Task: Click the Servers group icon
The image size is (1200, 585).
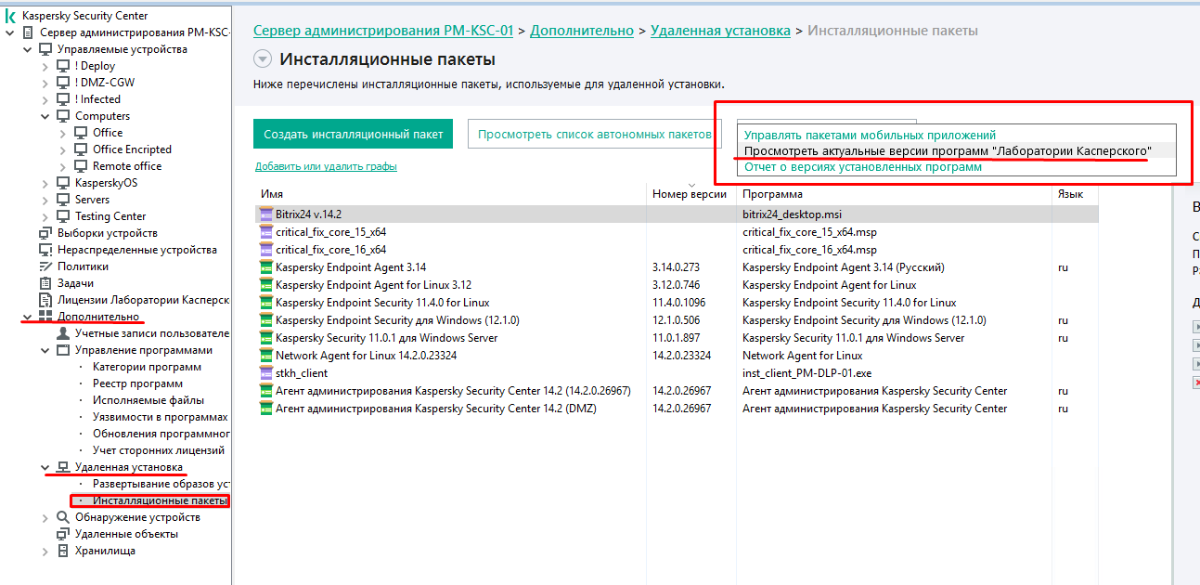Action: tap(64, 199)
